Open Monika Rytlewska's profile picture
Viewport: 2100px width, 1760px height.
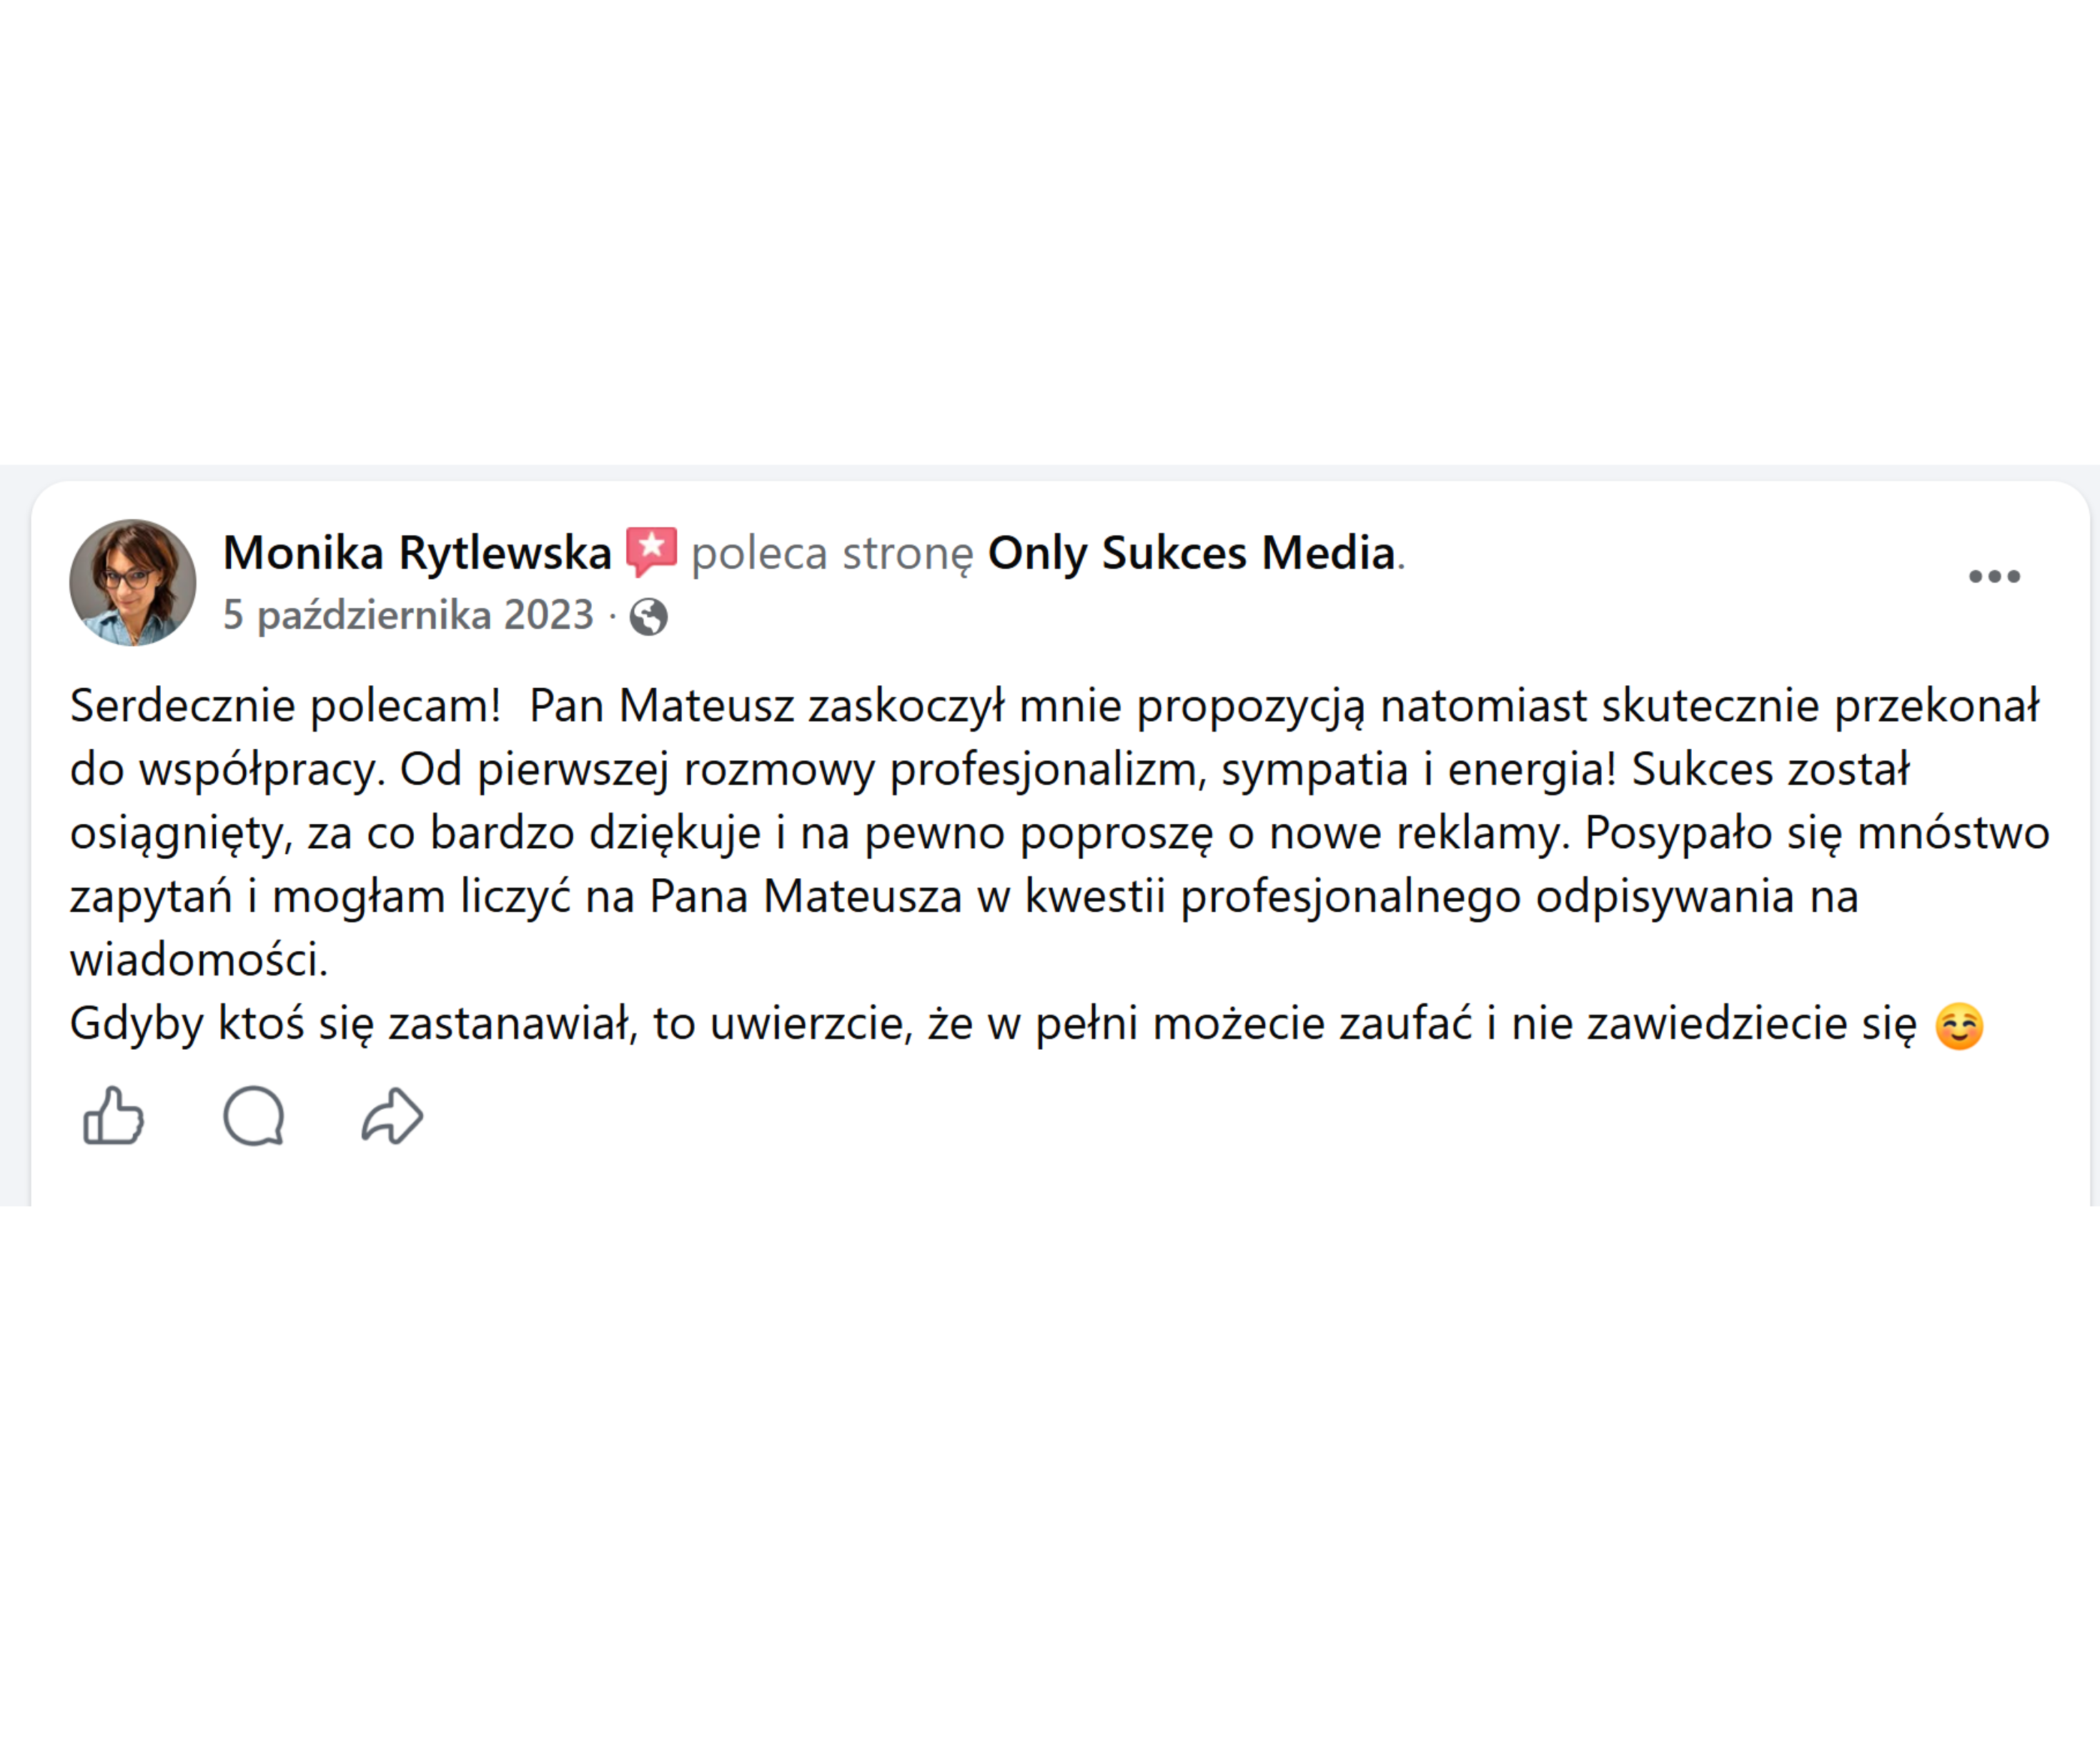[133, 582]
